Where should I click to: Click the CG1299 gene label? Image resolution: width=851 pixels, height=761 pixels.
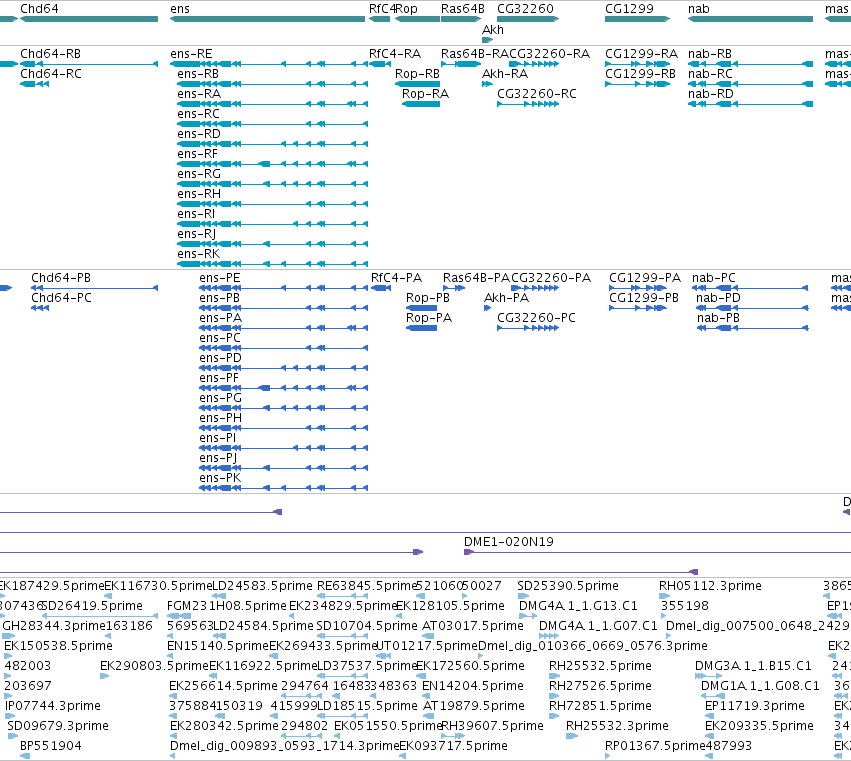pos(630,9)
